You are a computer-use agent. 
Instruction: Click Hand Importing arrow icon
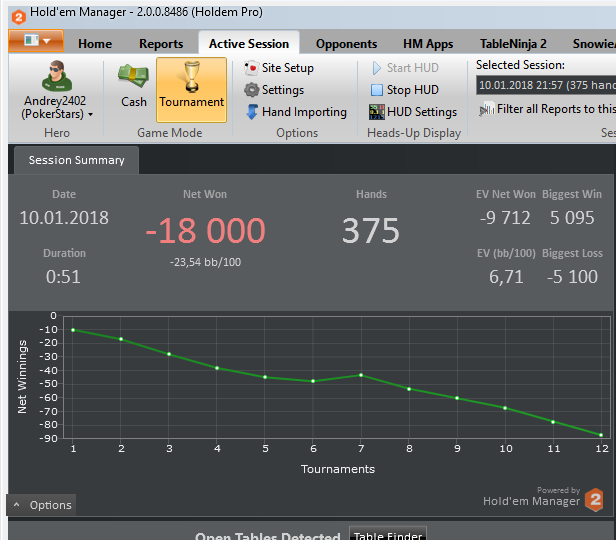(x=252, y=112)
